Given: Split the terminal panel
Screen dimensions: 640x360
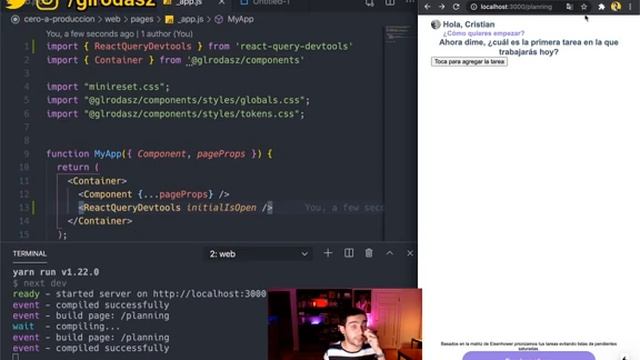Looking at the screenshot, I should [x=349, y=253].
